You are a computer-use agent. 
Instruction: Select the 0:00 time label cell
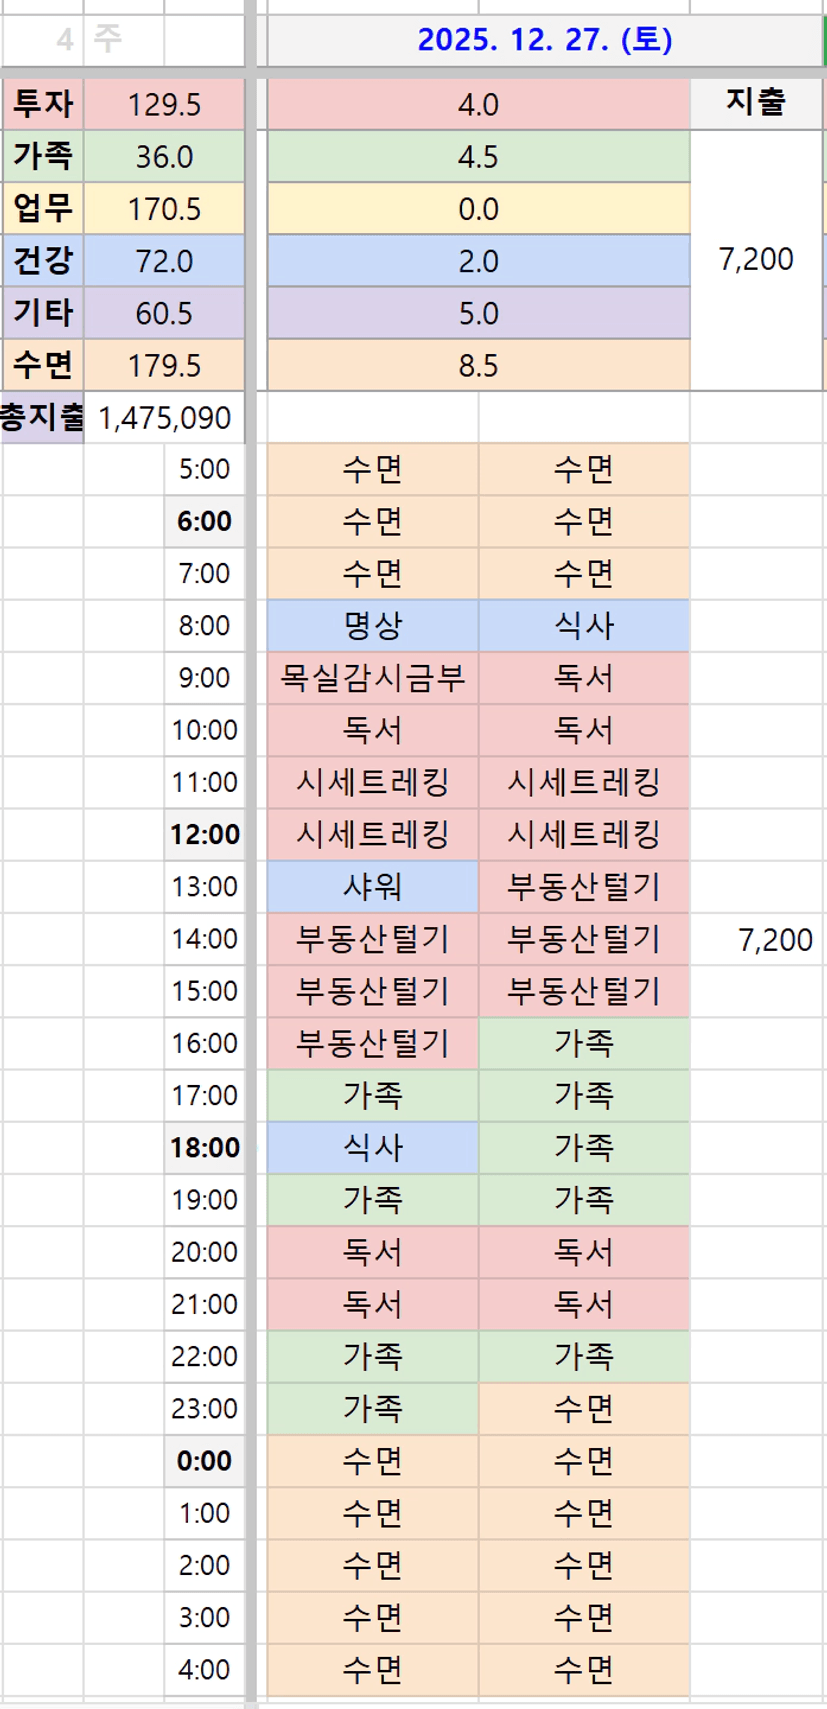point(204,1460)
